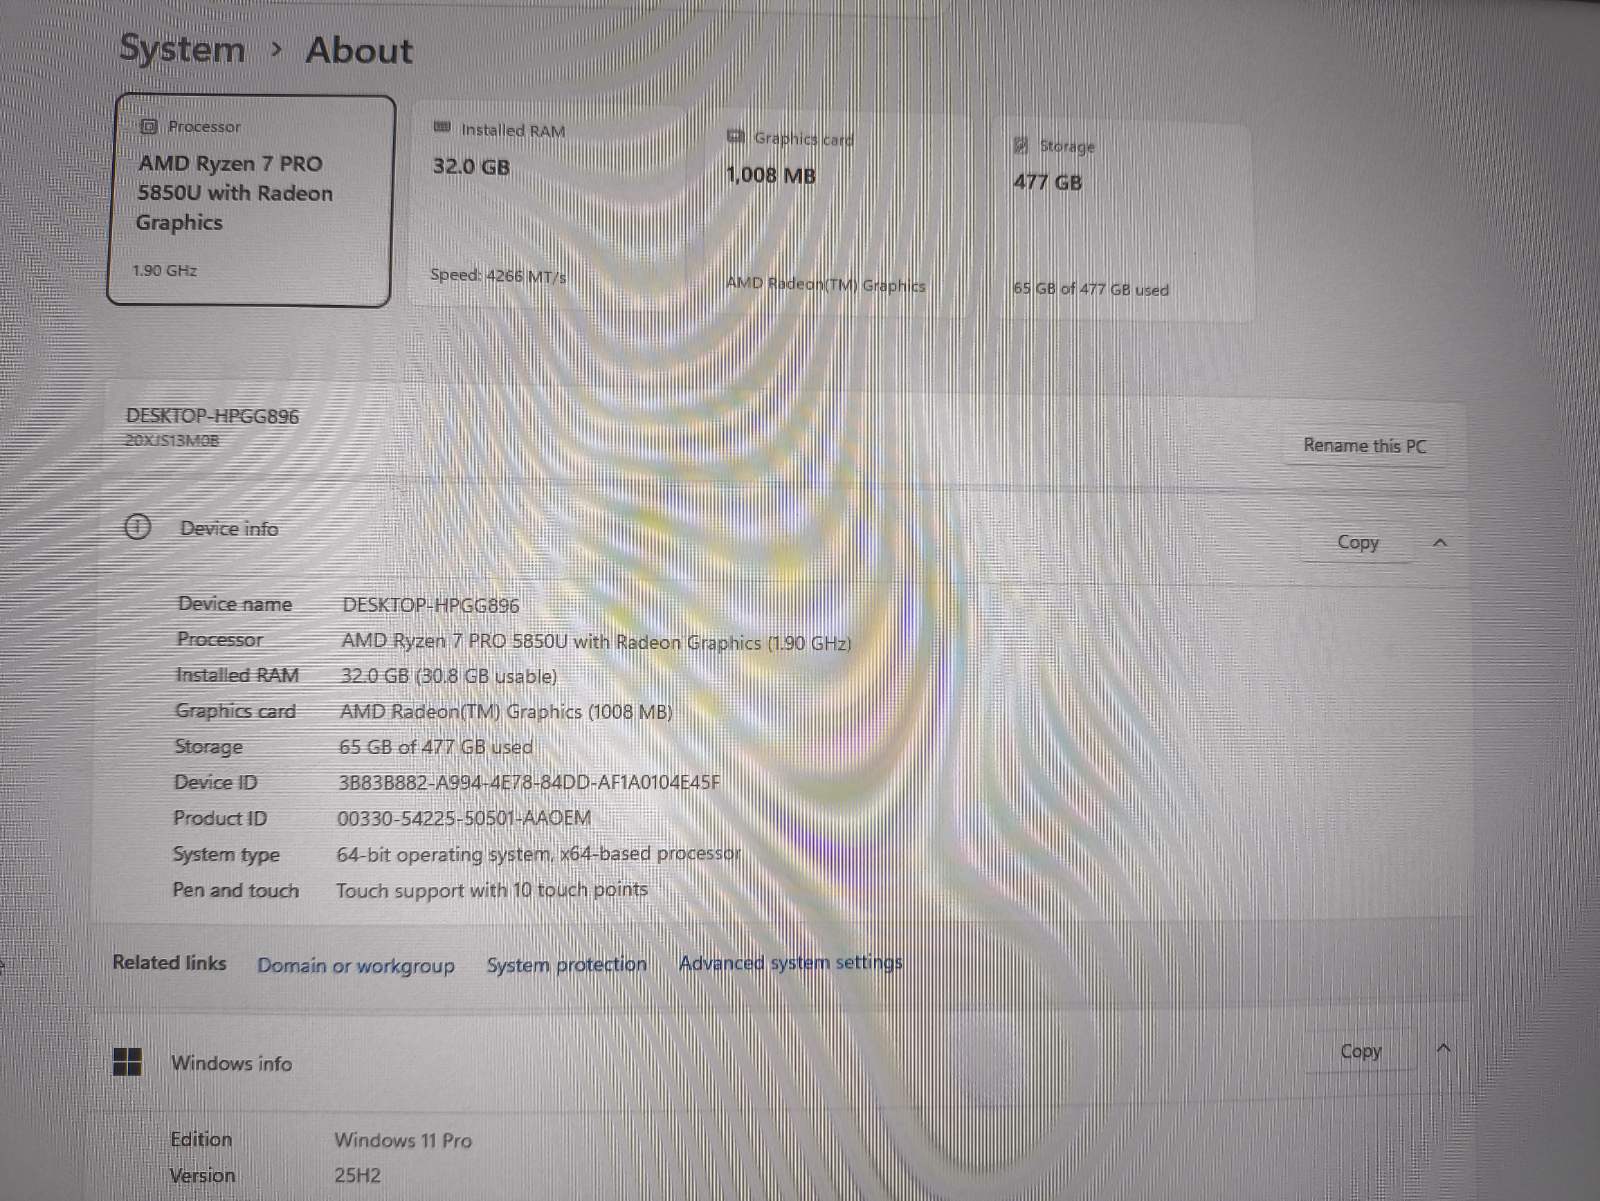Select the Installed RAM summary card
1600x1201 pixels.
click(x=548, y=203)
